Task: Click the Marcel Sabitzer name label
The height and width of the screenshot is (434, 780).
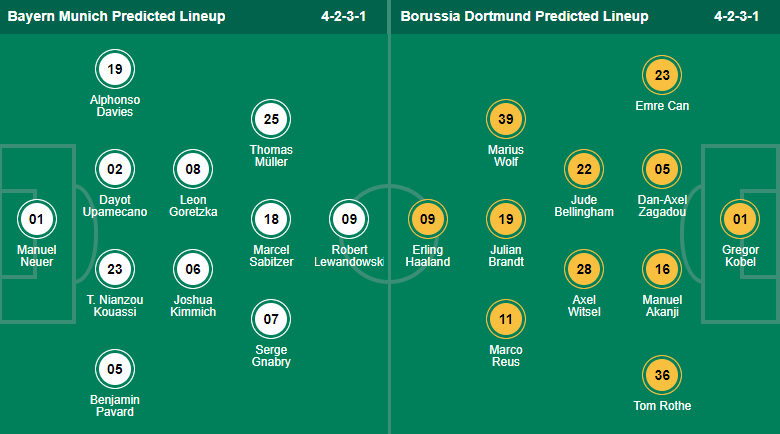Action: [271, 255]
